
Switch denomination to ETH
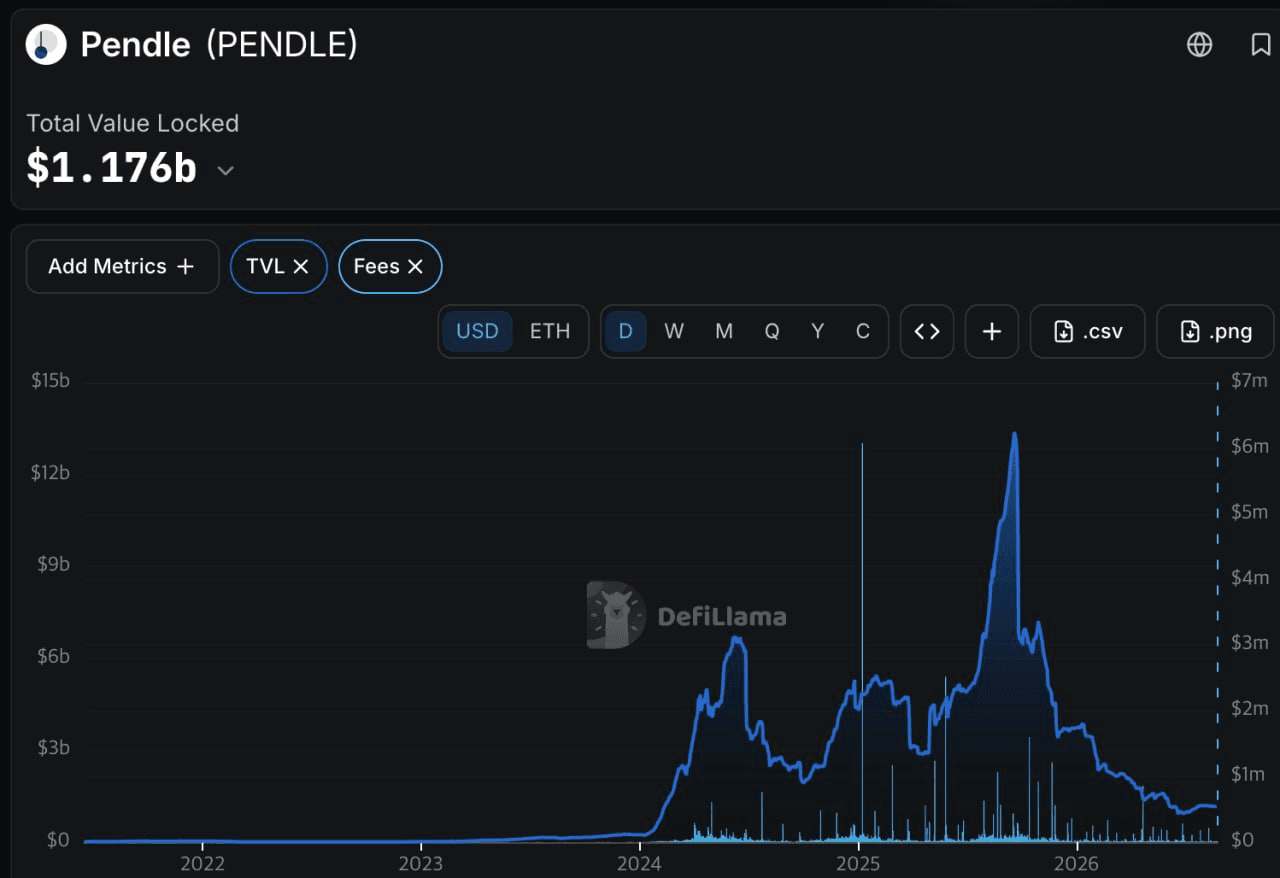click(550, 331)
